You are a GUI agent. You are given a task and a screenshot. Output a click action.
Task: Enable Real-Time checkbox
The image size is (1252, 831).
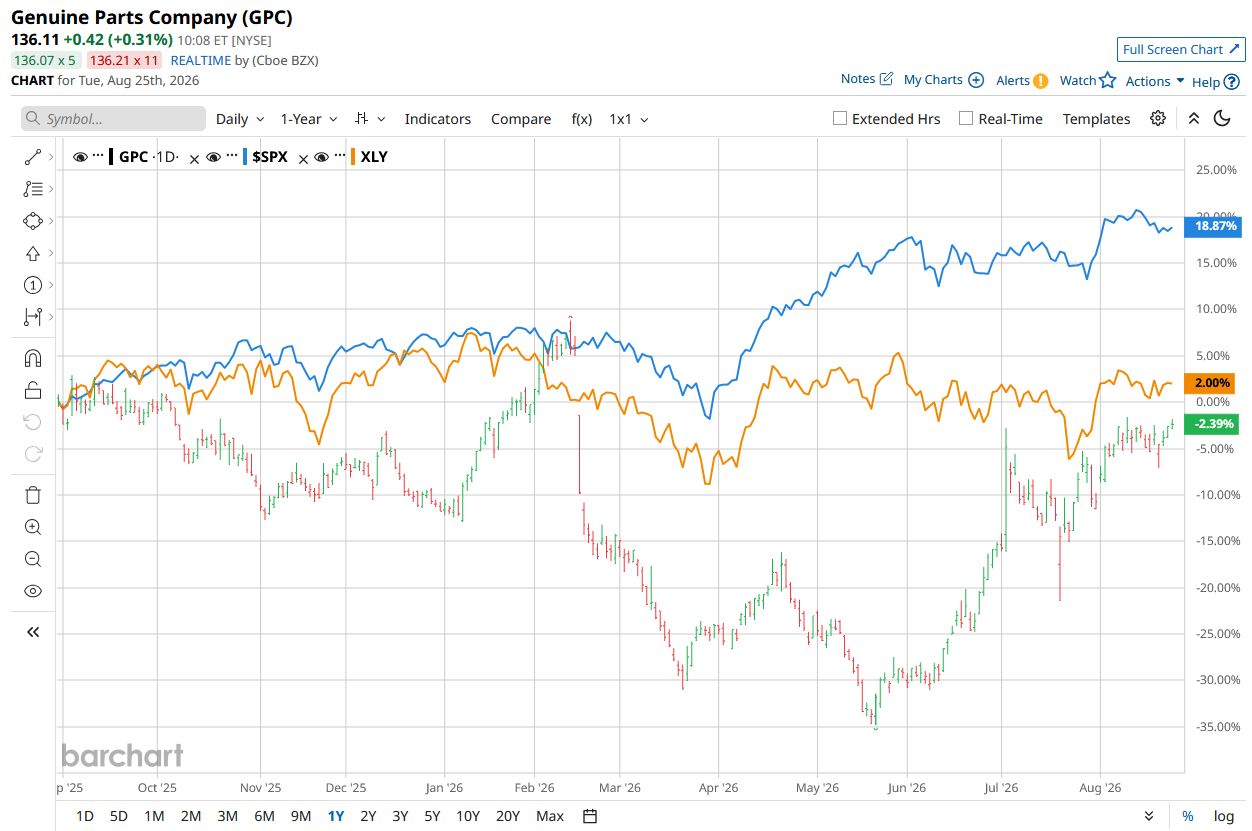pos(966,118)
